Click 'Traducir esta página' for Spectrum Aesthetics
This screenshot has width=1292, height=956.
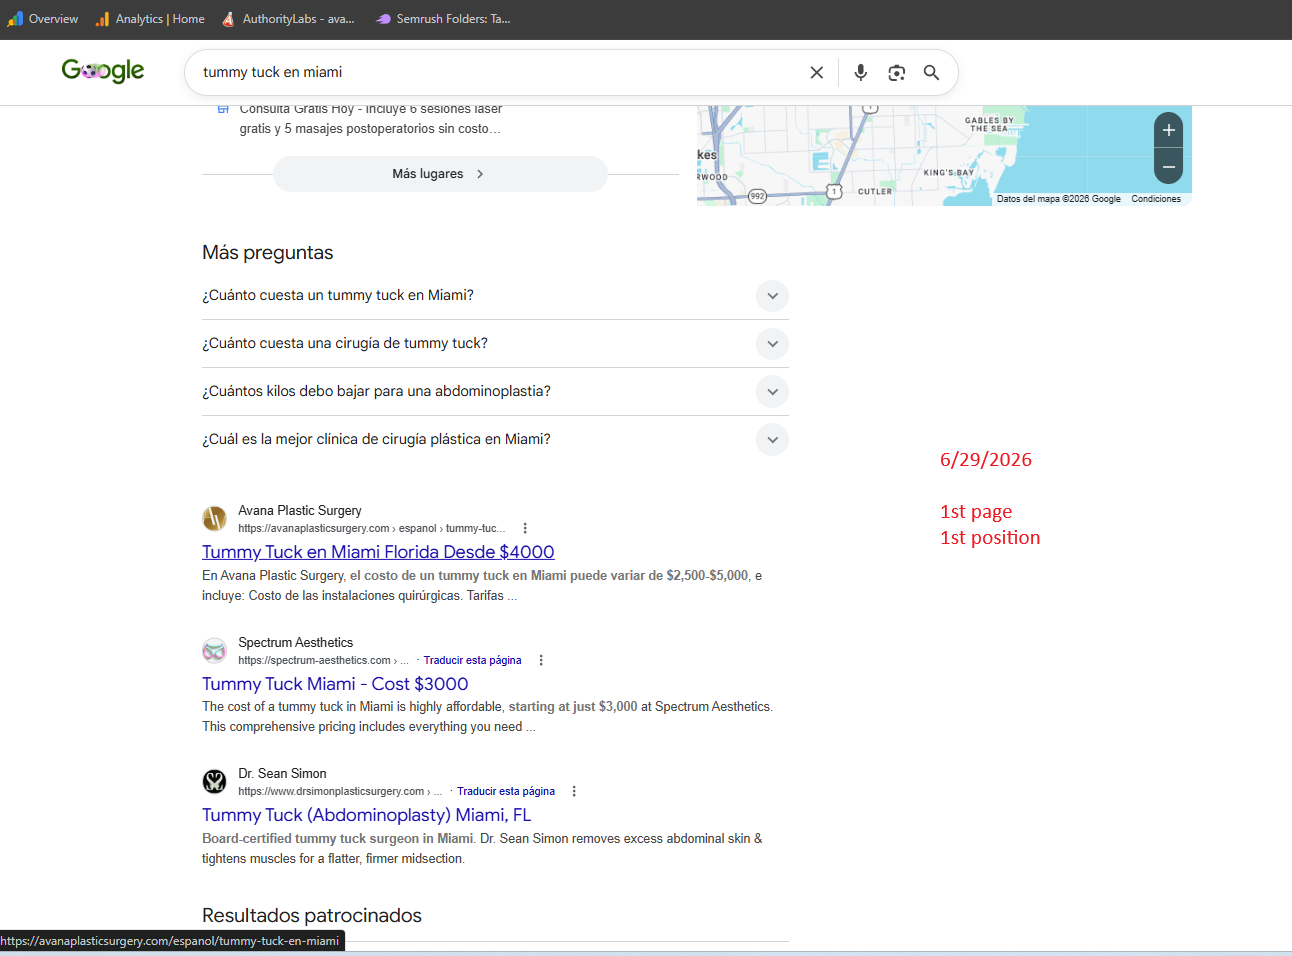click(x=472, y=660)
